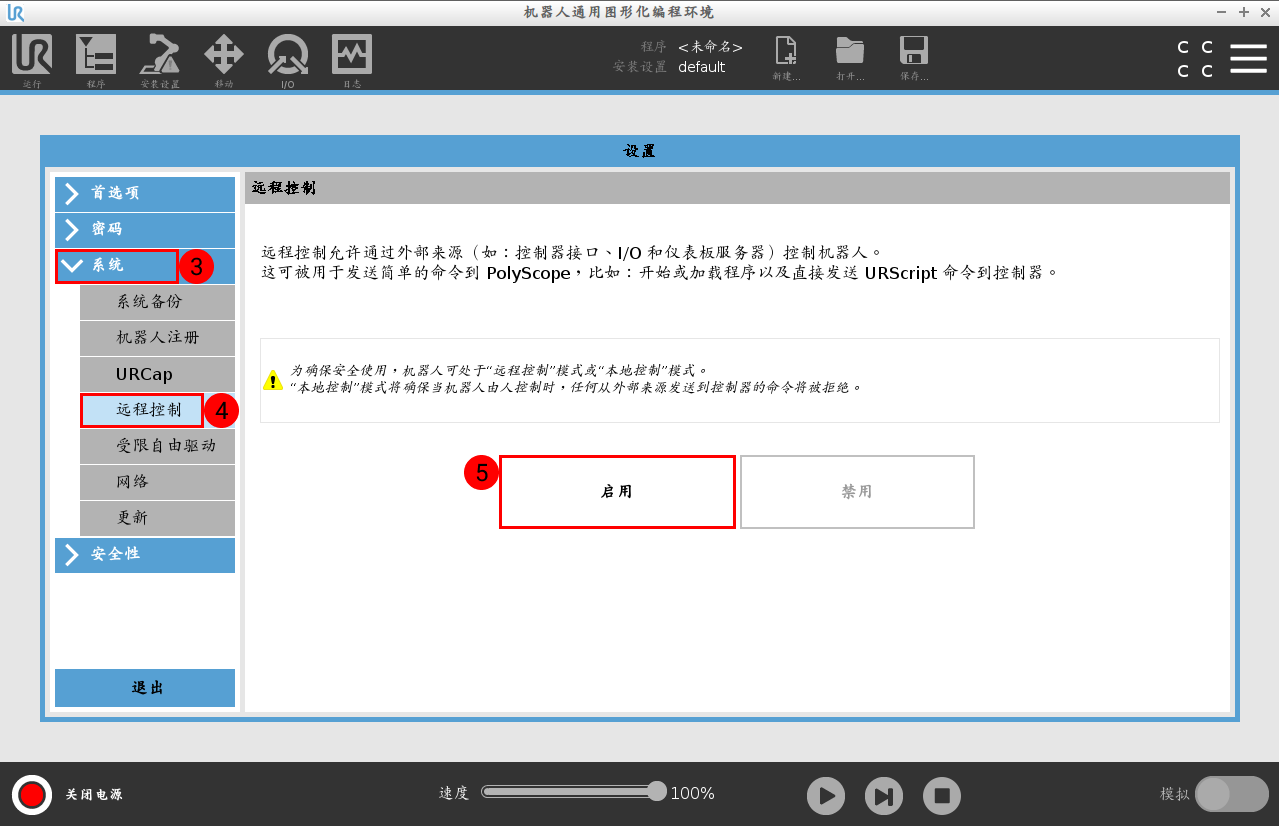Exit settings via the 退出 button
Image resolution: width=1279 pixels, height=826 pixels.
coord(144,688)
